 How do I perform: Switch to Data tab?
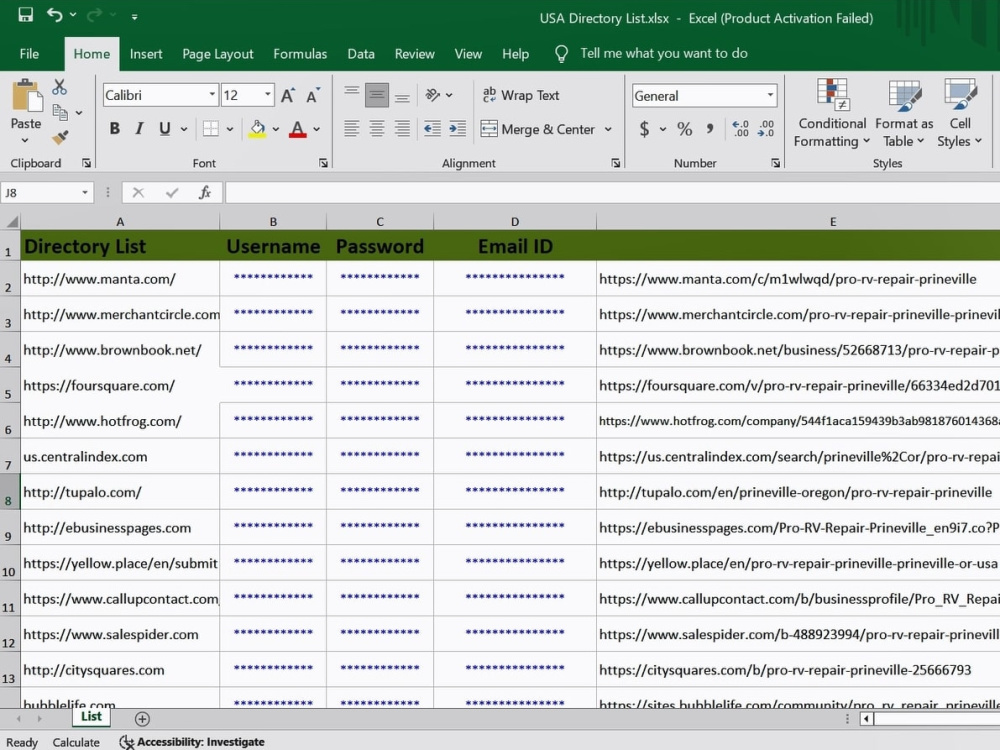coord(361,54)
